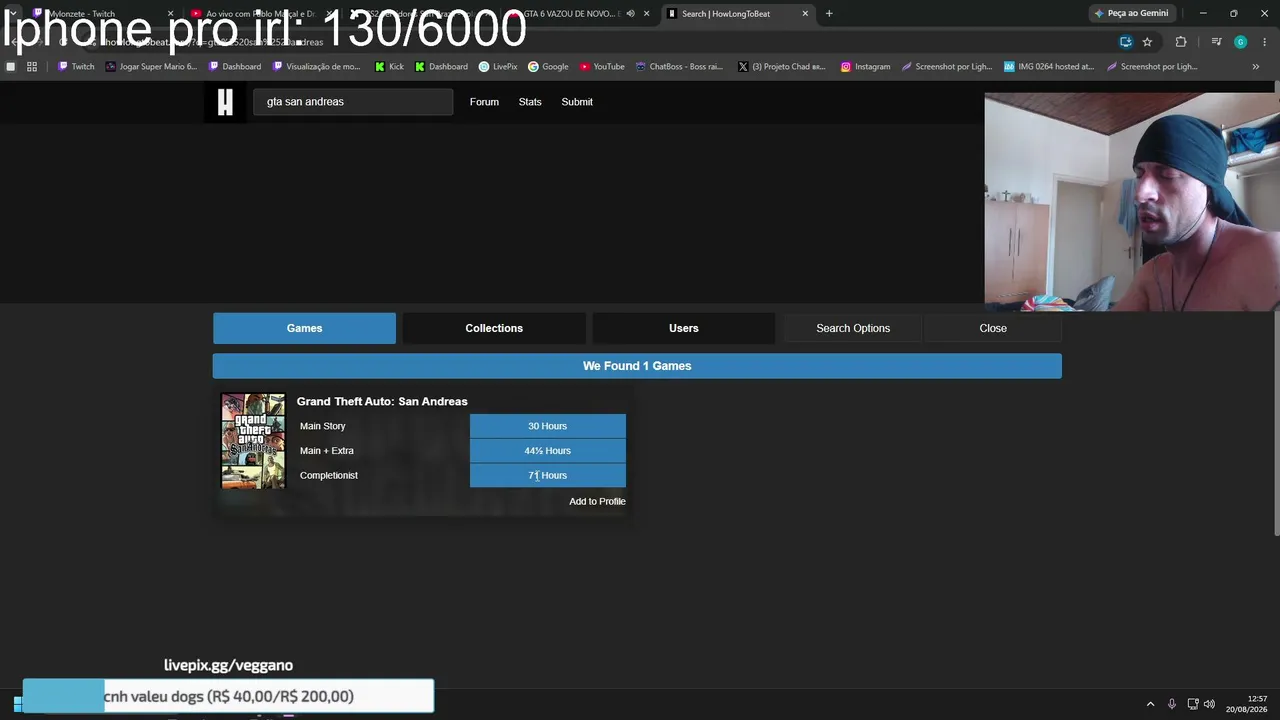Screen dimensions: 1280x720
Task: Close the Search | HowLongToBeat tab
Action: tap(805, 14)
